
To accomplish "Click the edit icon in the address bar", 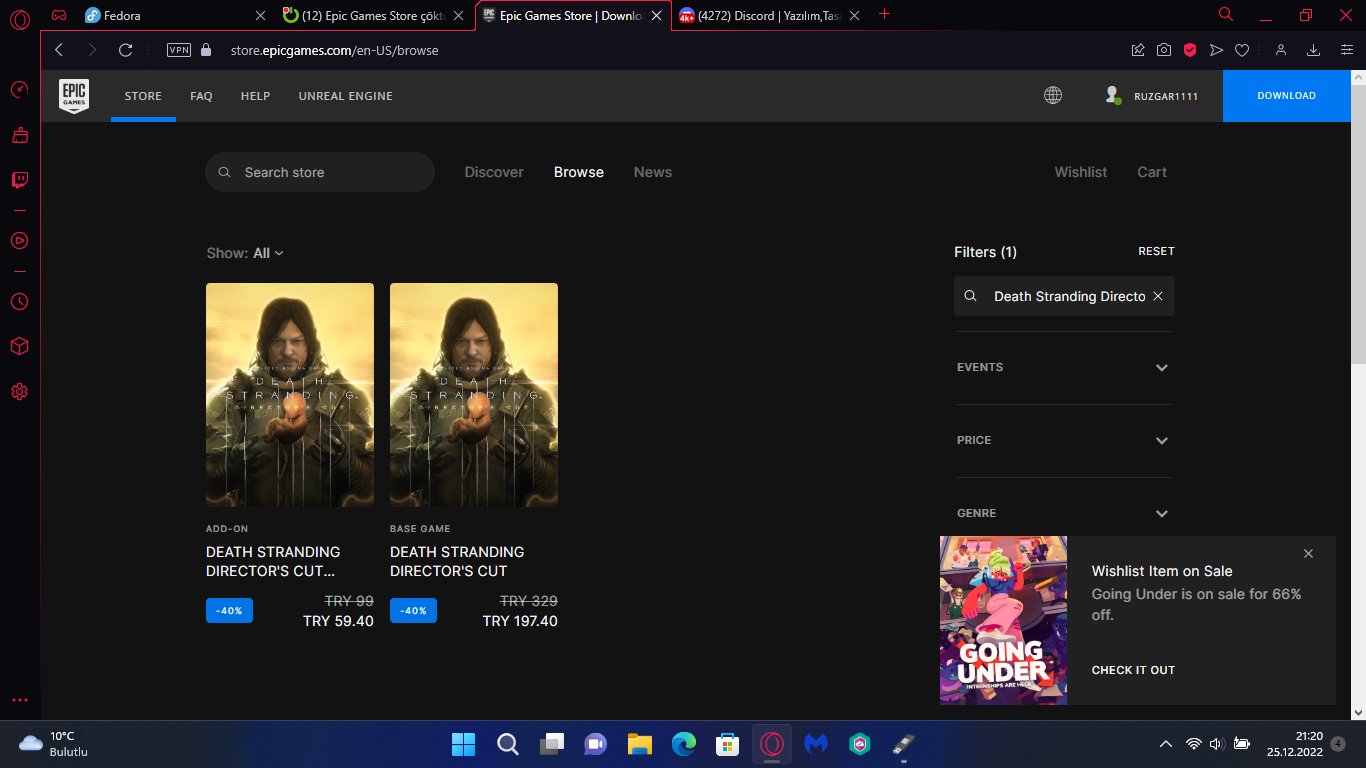I will (1138, 50).
